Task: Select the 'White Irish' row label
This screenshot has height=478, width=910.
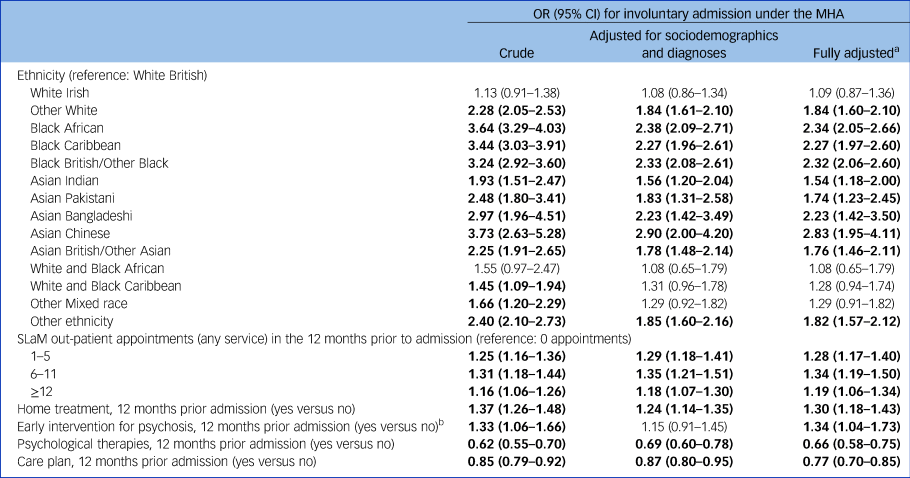Action: pos(60,93)
